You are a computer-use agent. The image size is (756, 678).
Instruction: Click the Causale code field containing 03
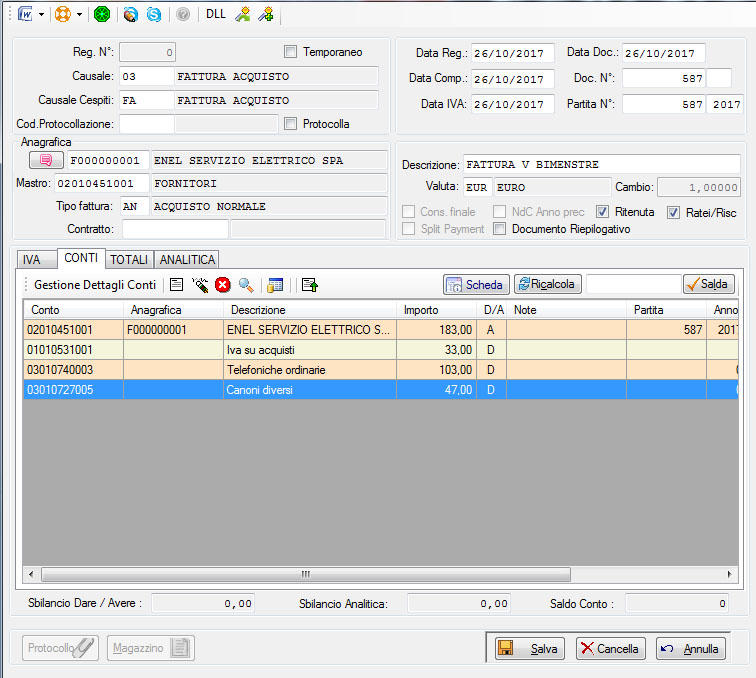[147, 76]
